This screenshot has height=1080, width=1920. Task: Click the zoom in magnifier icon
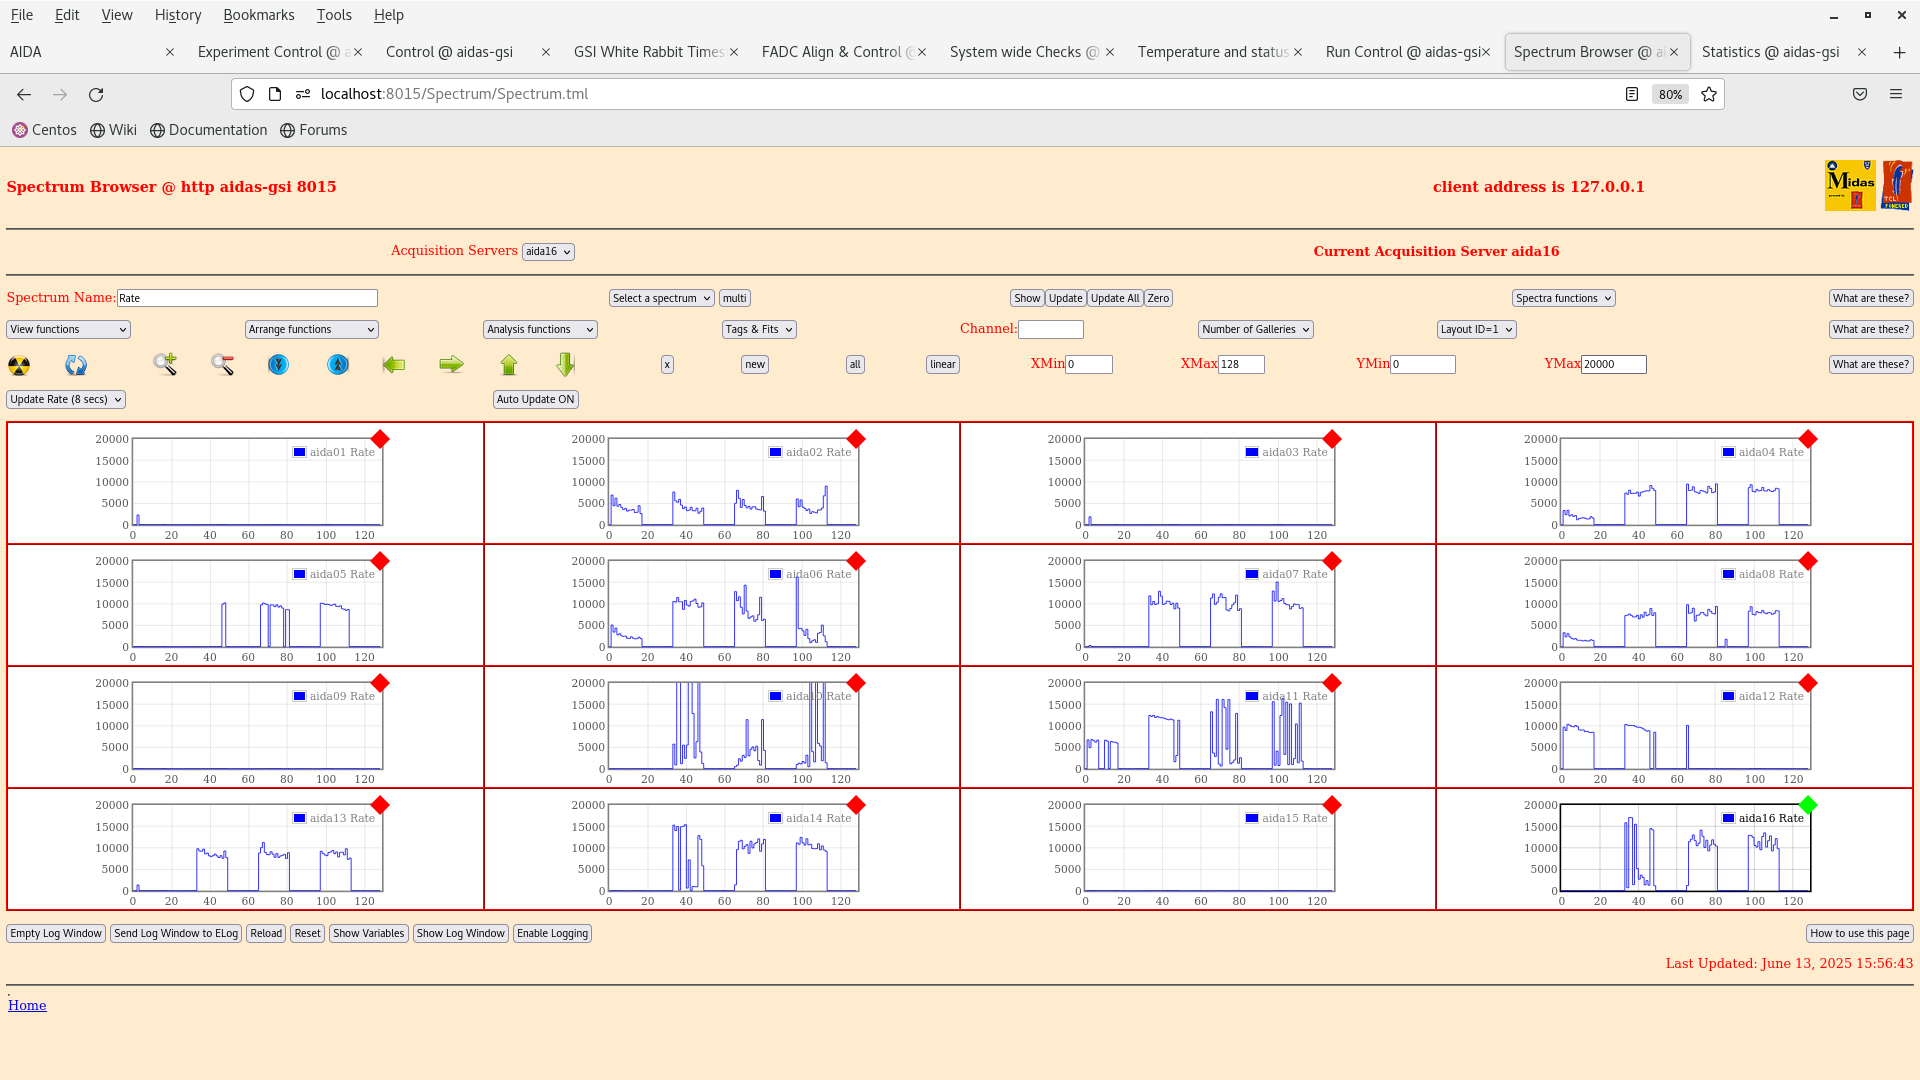pyautogui.click(x=165, y=365)
